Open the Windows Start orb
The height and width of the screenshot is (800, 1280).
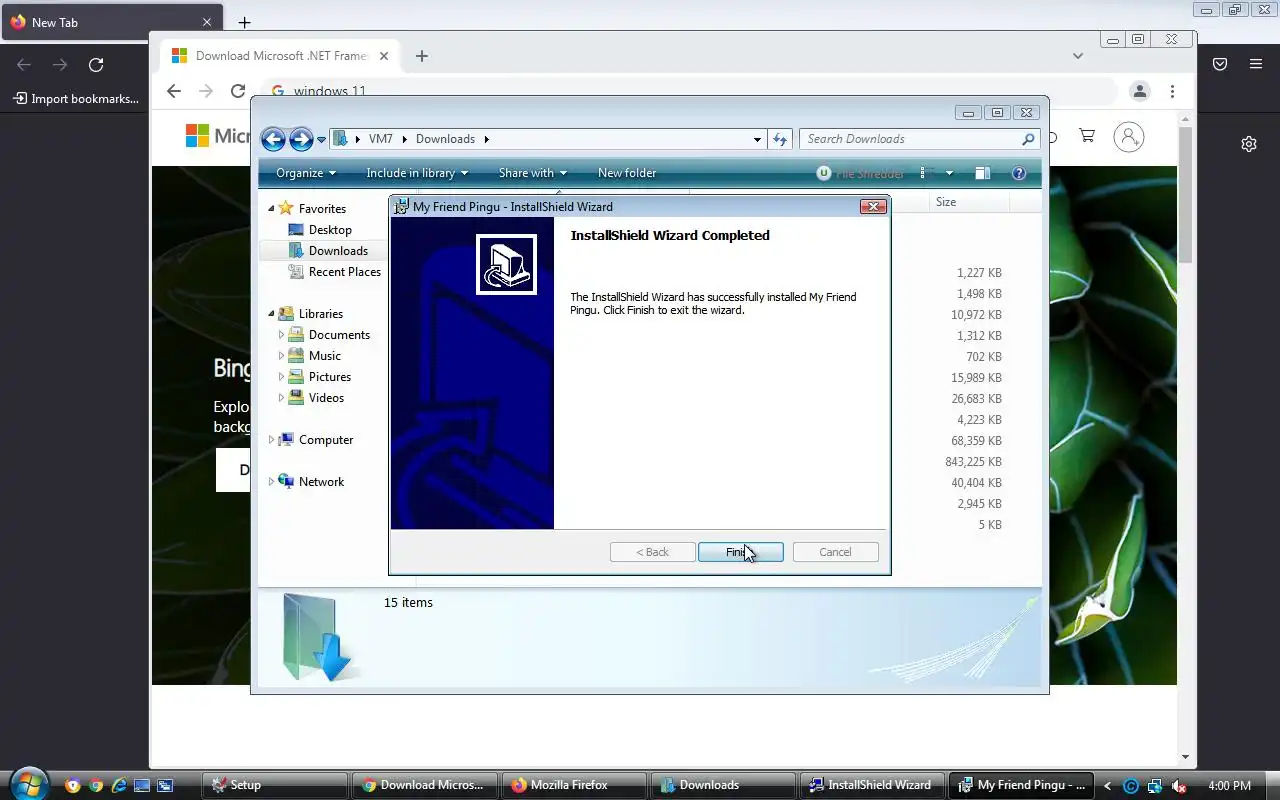[28, 785]
